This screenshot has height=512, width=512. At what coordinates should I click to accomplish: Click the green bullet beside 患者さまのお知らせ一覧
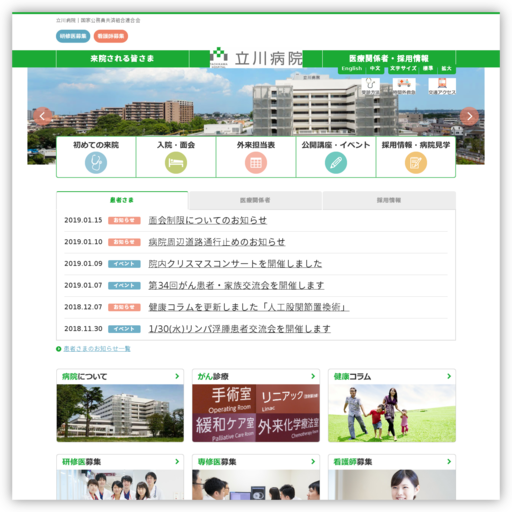[59, 349]
